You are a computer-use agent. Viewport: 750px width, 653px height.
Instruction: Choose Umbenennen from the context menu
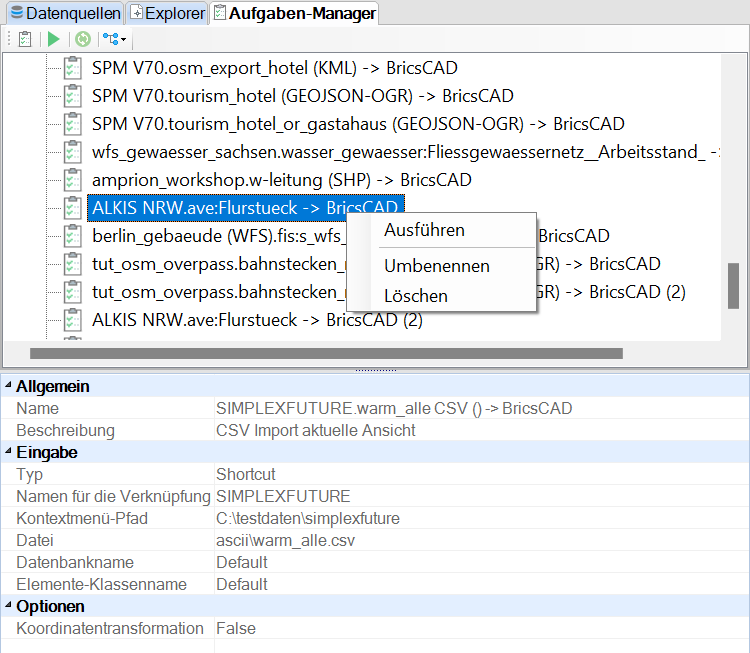pyautogui.click(x=437, y=266)
